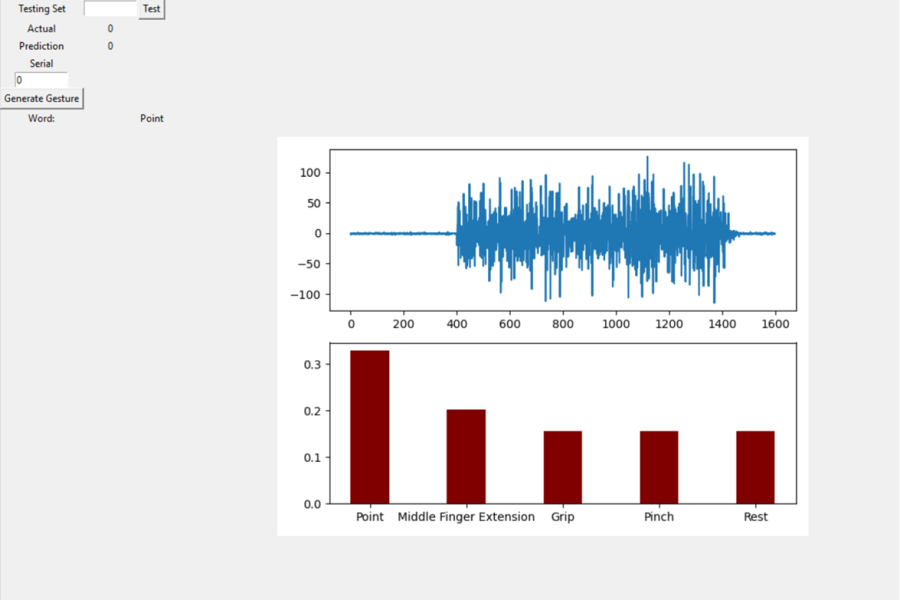Click the Actual label text

click(42, 29)
